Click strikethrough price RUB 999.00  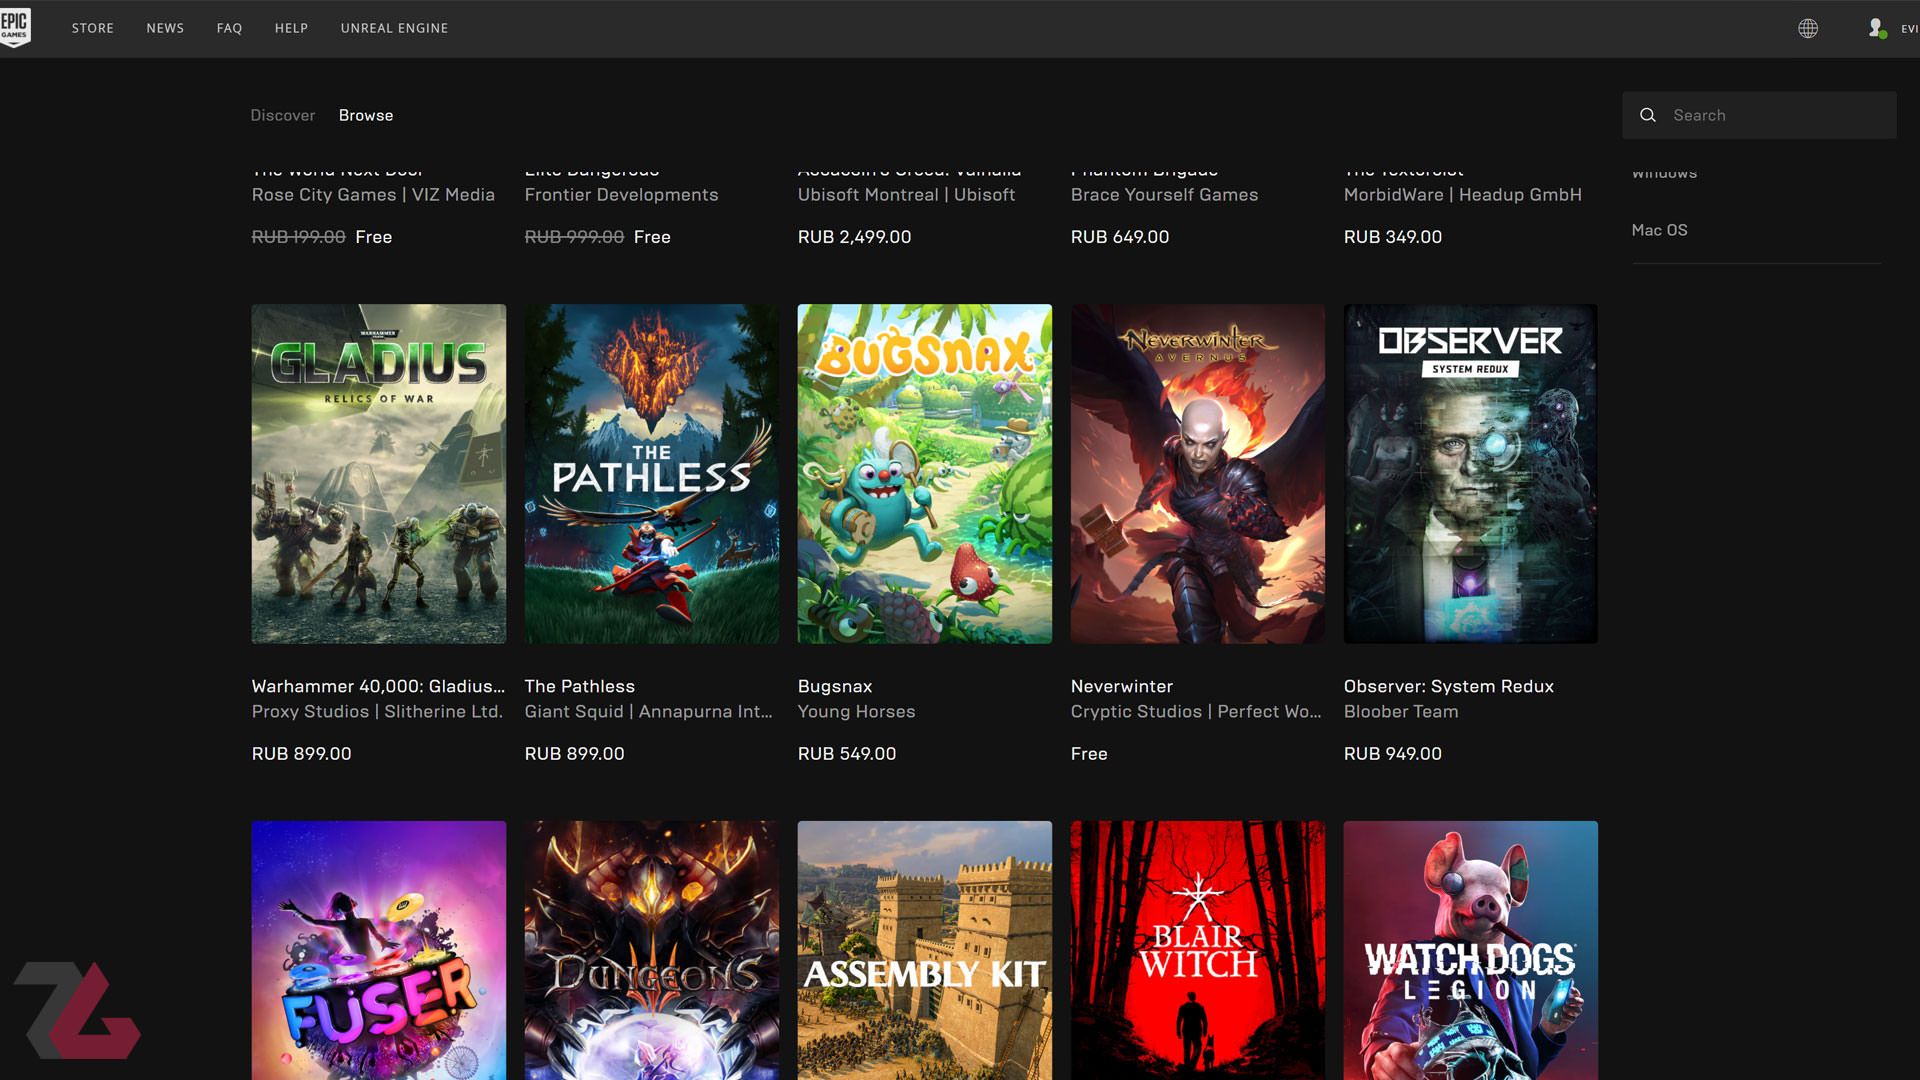click(x=574, y=237)
